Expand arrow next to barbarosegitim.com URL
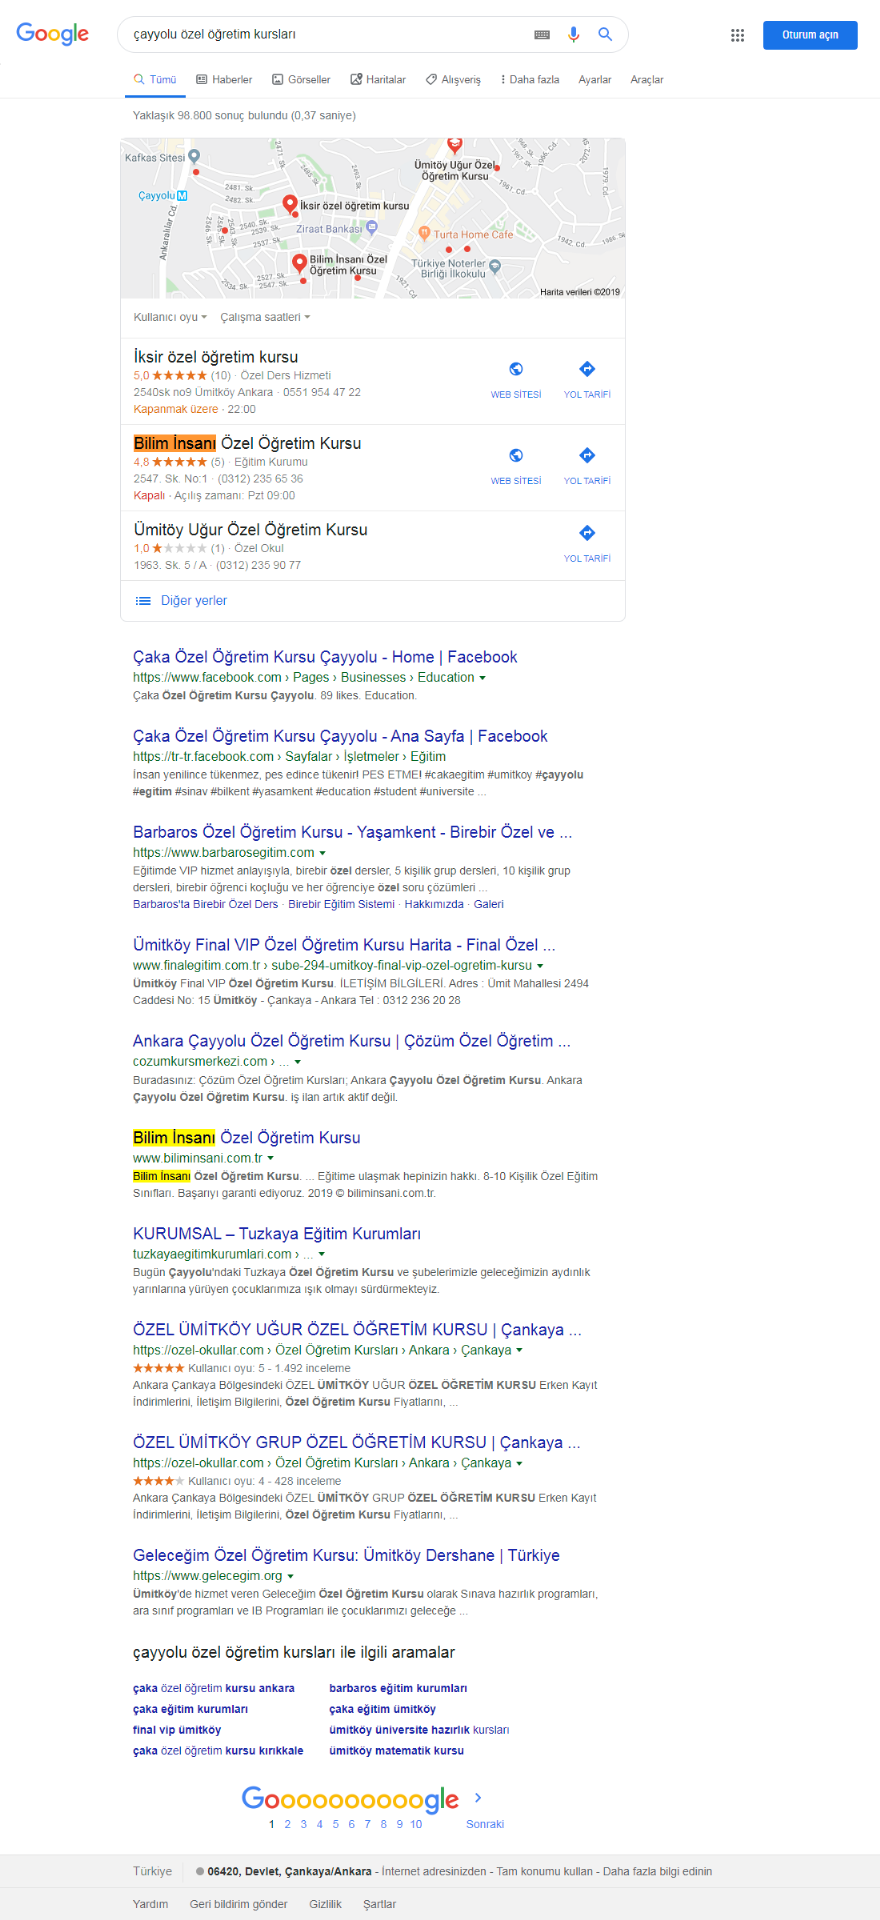This screenshot has width=880, height=1920. click(x=322, y=853)
